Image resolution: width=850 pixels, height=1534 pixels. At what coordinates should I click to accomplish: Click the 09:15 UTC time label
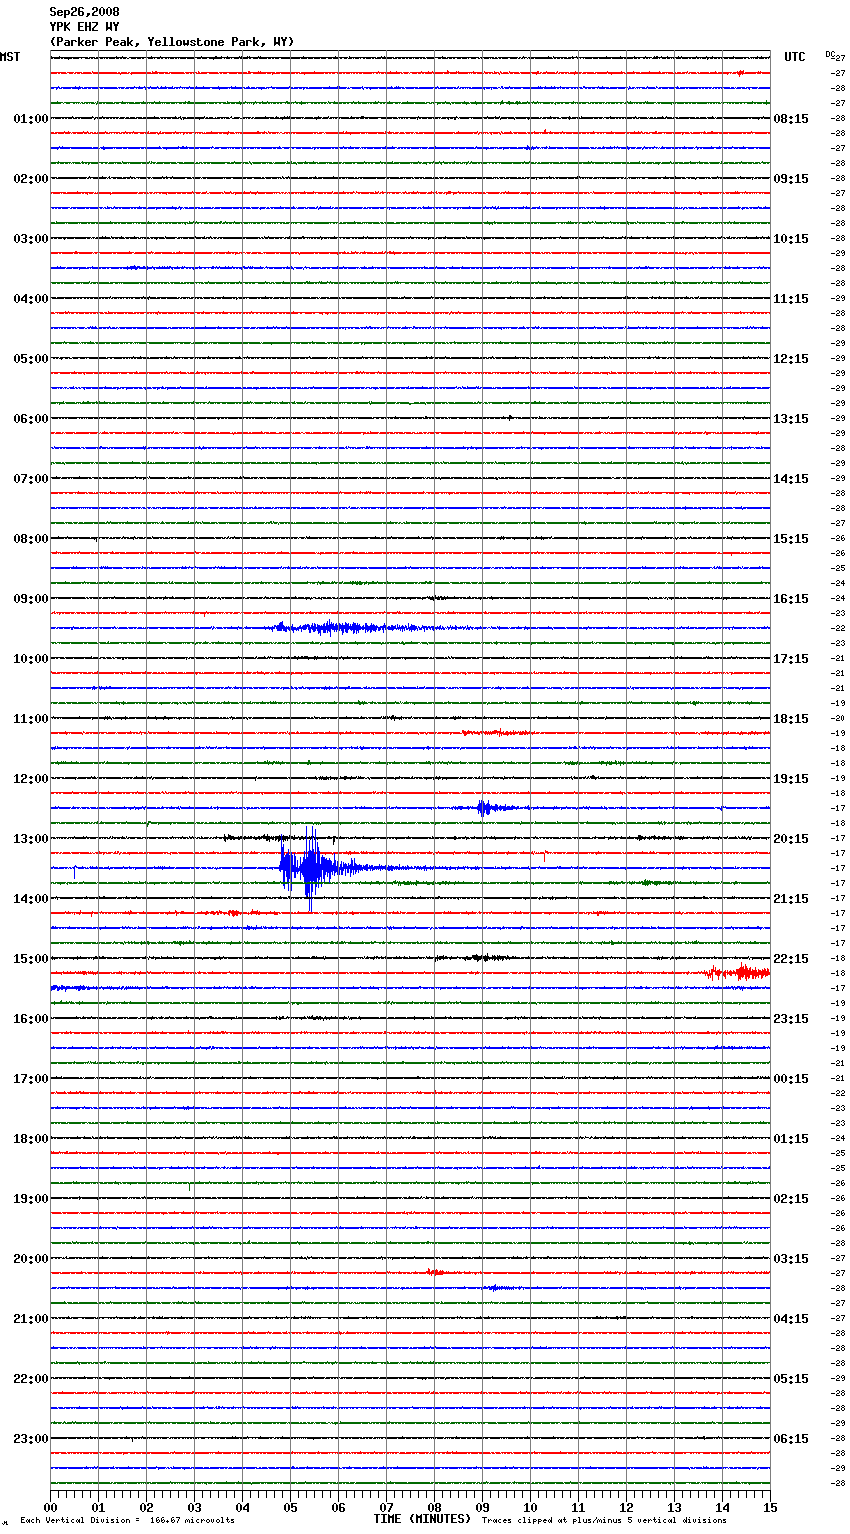click(791, 179)
